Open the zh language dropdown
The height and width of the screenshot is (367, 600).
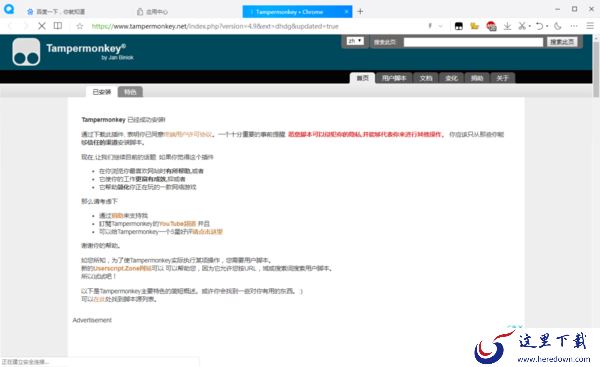(355, 41)
